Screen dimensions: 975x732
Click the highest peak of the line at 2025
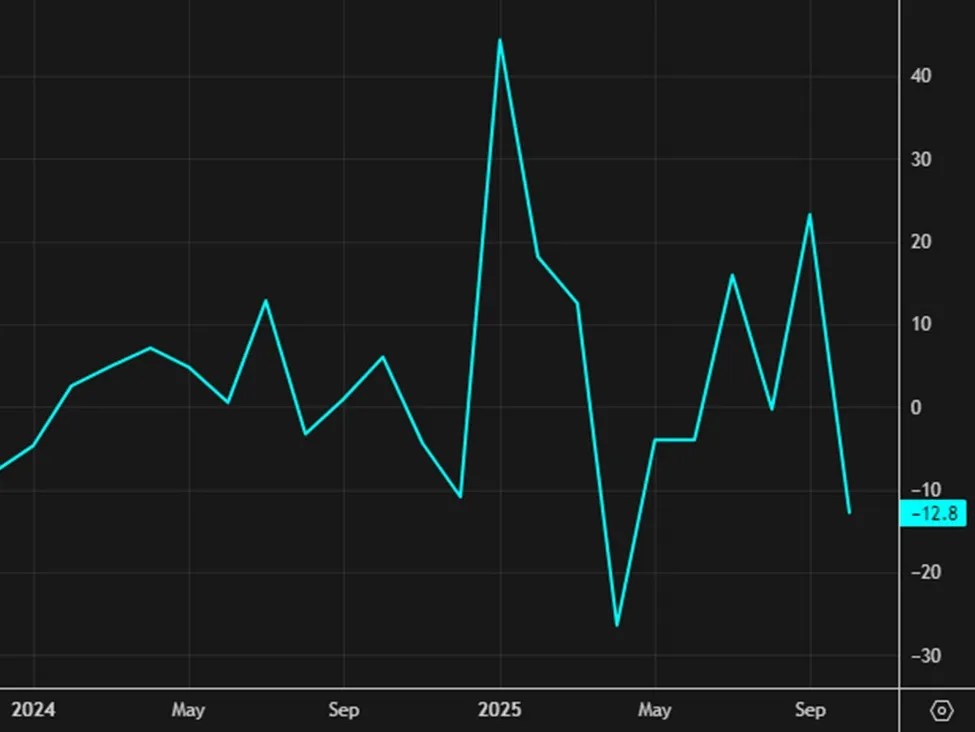(x=499, y=40)
